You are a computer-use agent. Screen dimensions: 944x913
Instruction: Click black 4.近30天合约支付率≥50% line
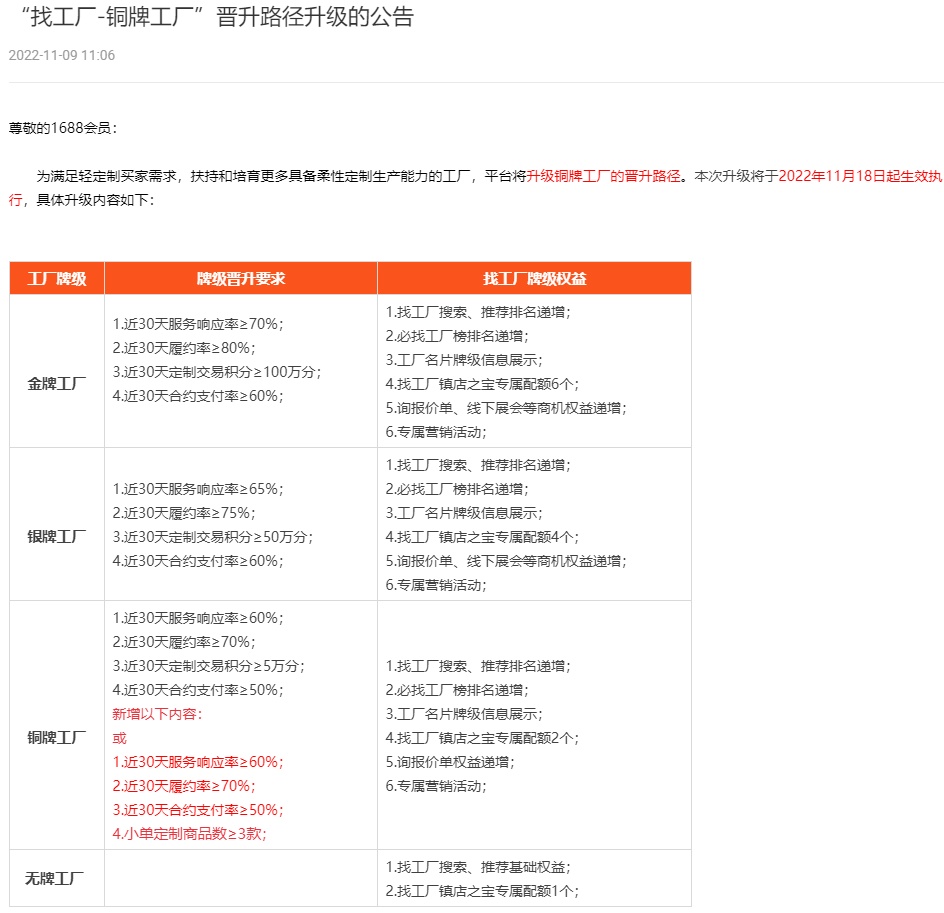[x=198, y=690]
